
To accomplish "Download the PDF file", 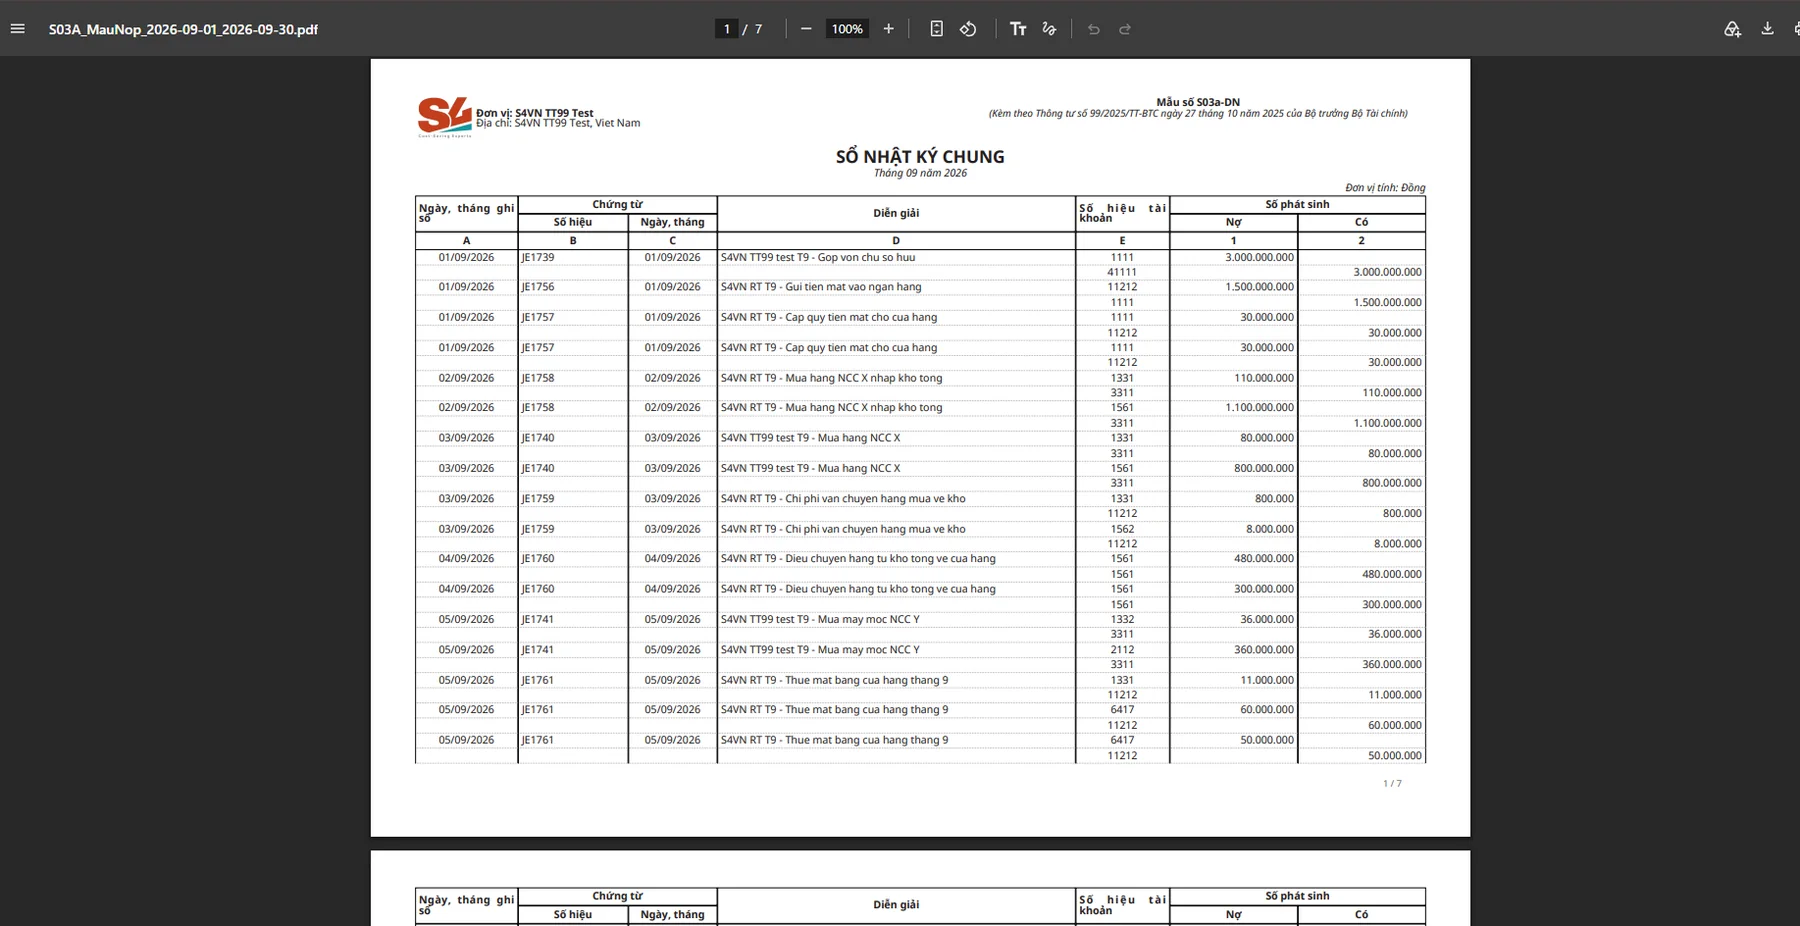I will click(1767, 29).
